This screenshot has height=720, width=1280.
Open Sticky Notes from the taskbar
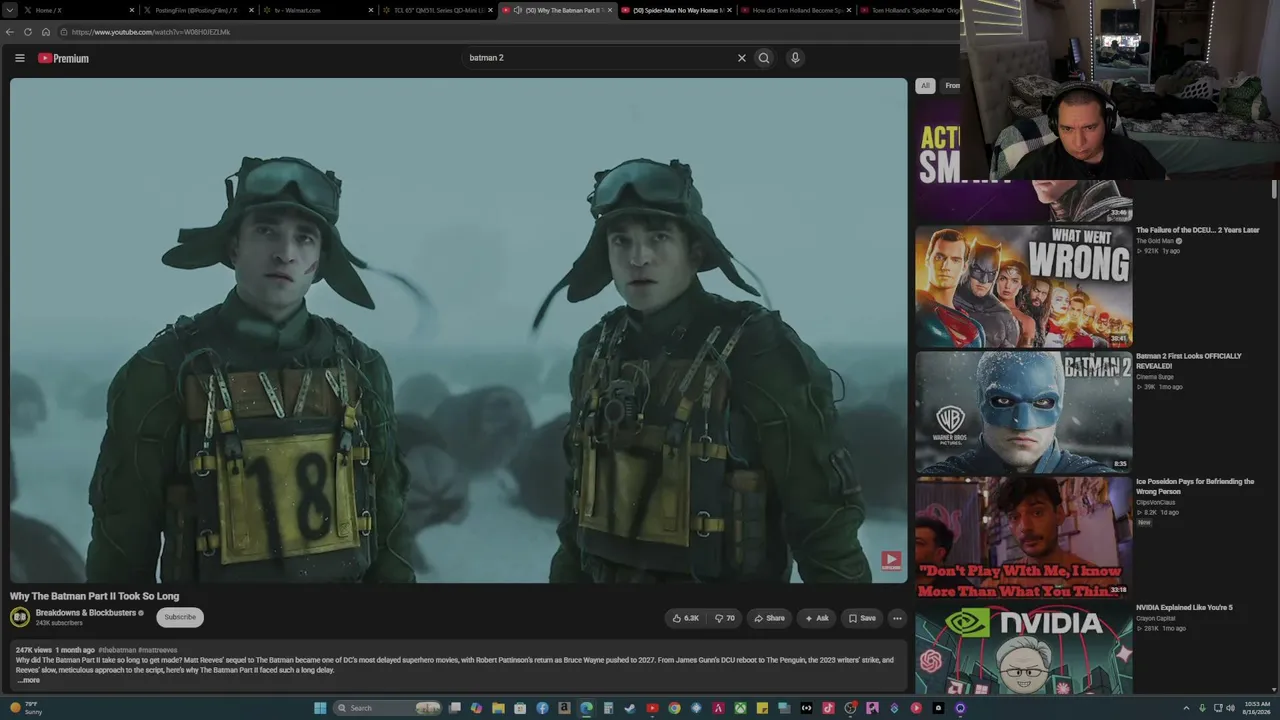click(762, 708)
